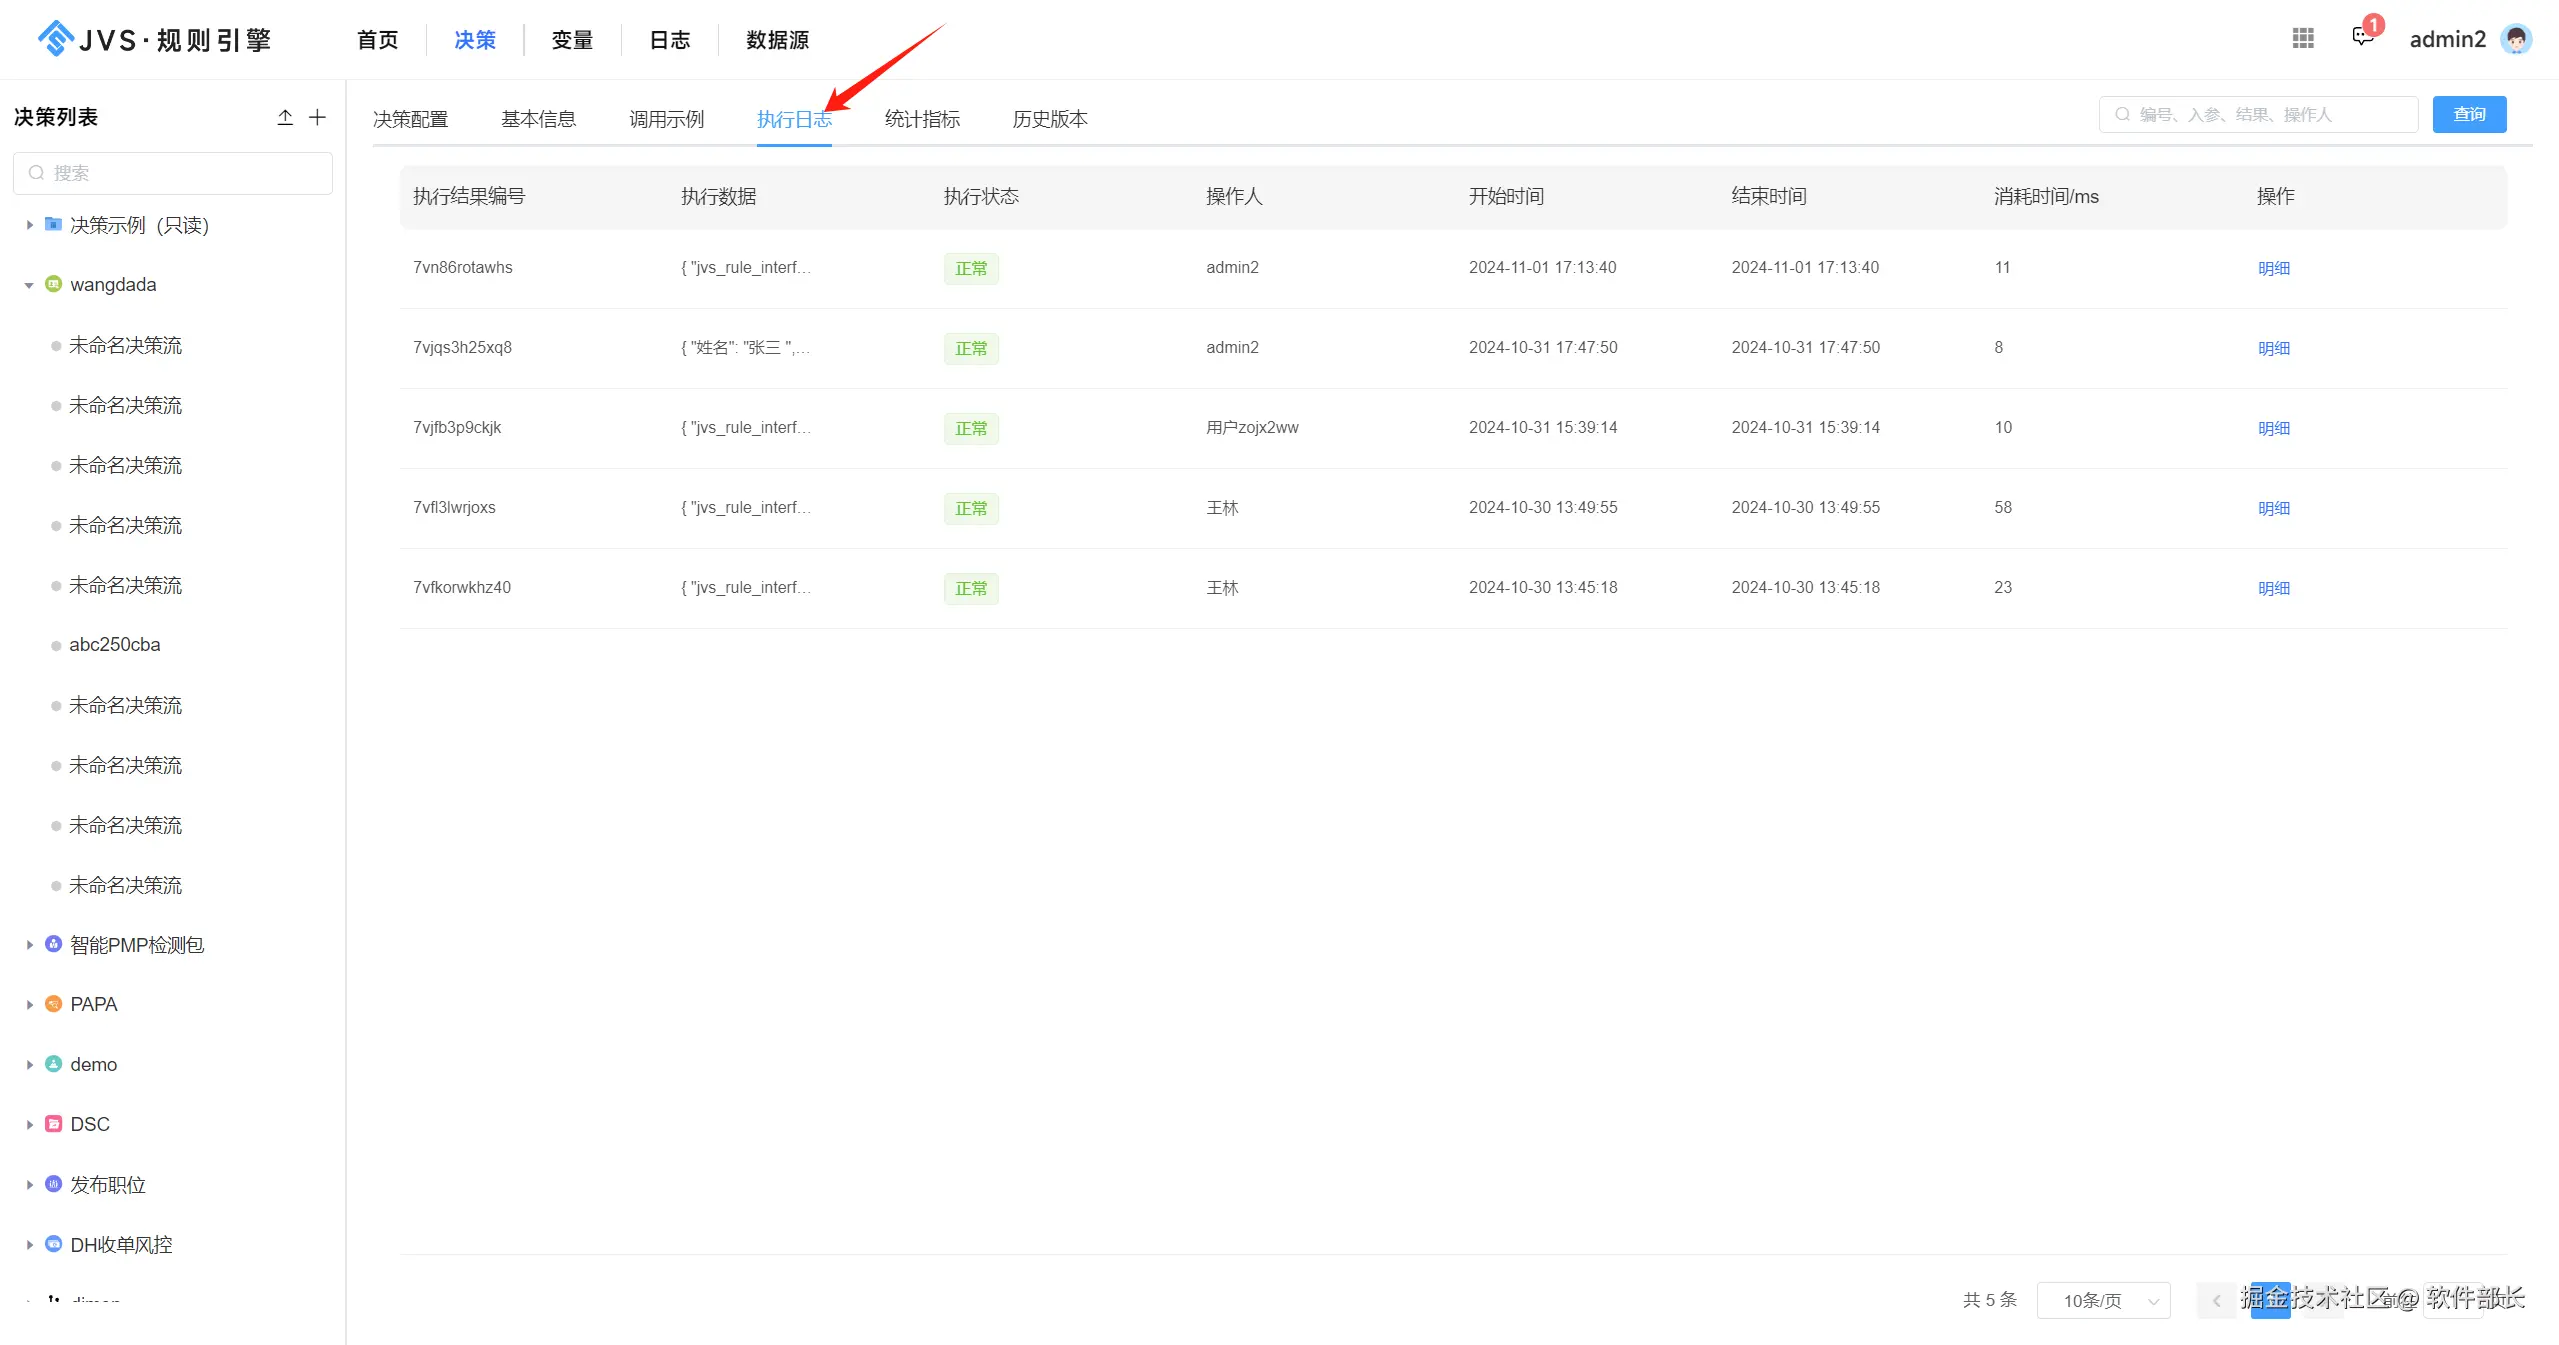Image resolution: width=2559 pixels, height=1345 pixels.
Task: Select the PAPA group icon
Action: (x=54, y=1004)
